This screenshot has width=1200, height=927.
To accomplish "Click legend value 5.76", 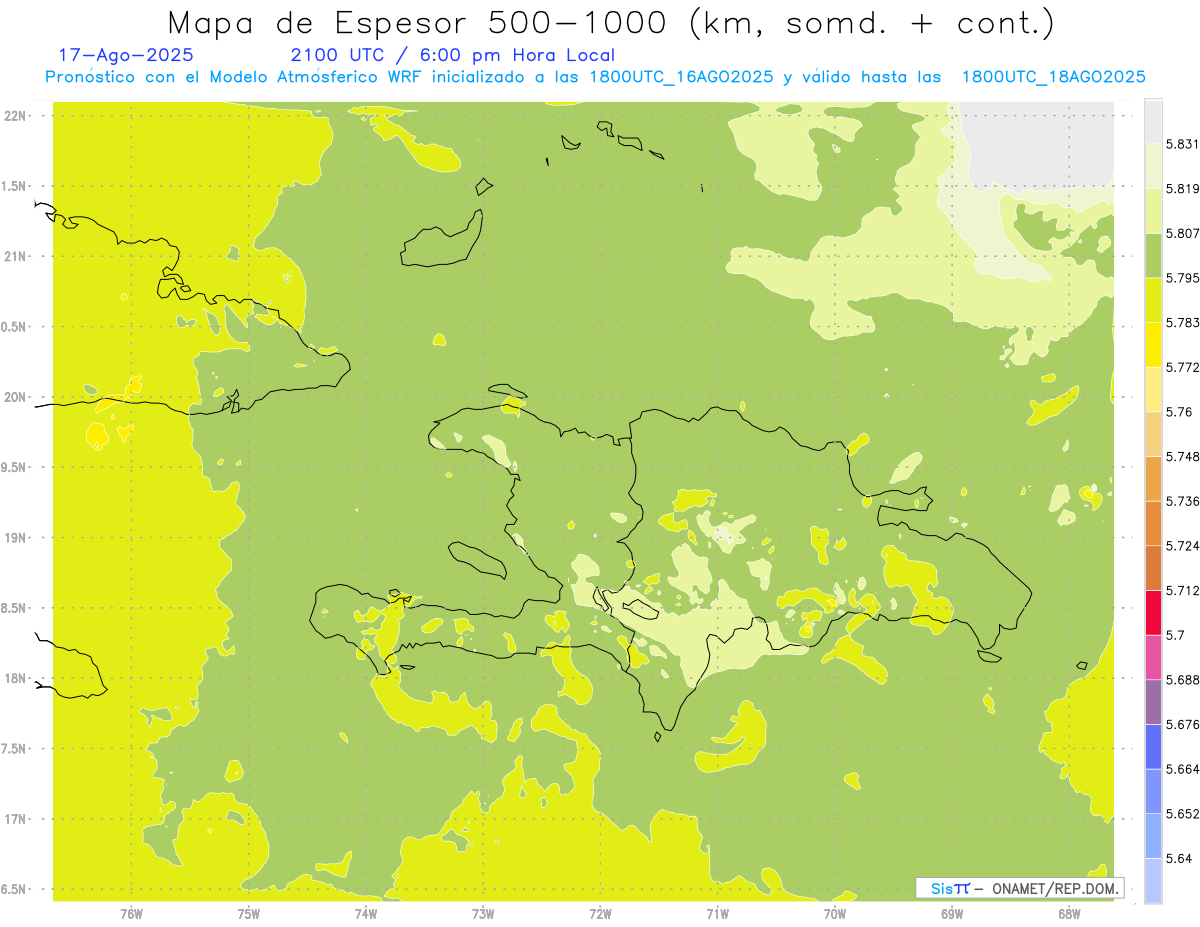I will (1179, 412).
